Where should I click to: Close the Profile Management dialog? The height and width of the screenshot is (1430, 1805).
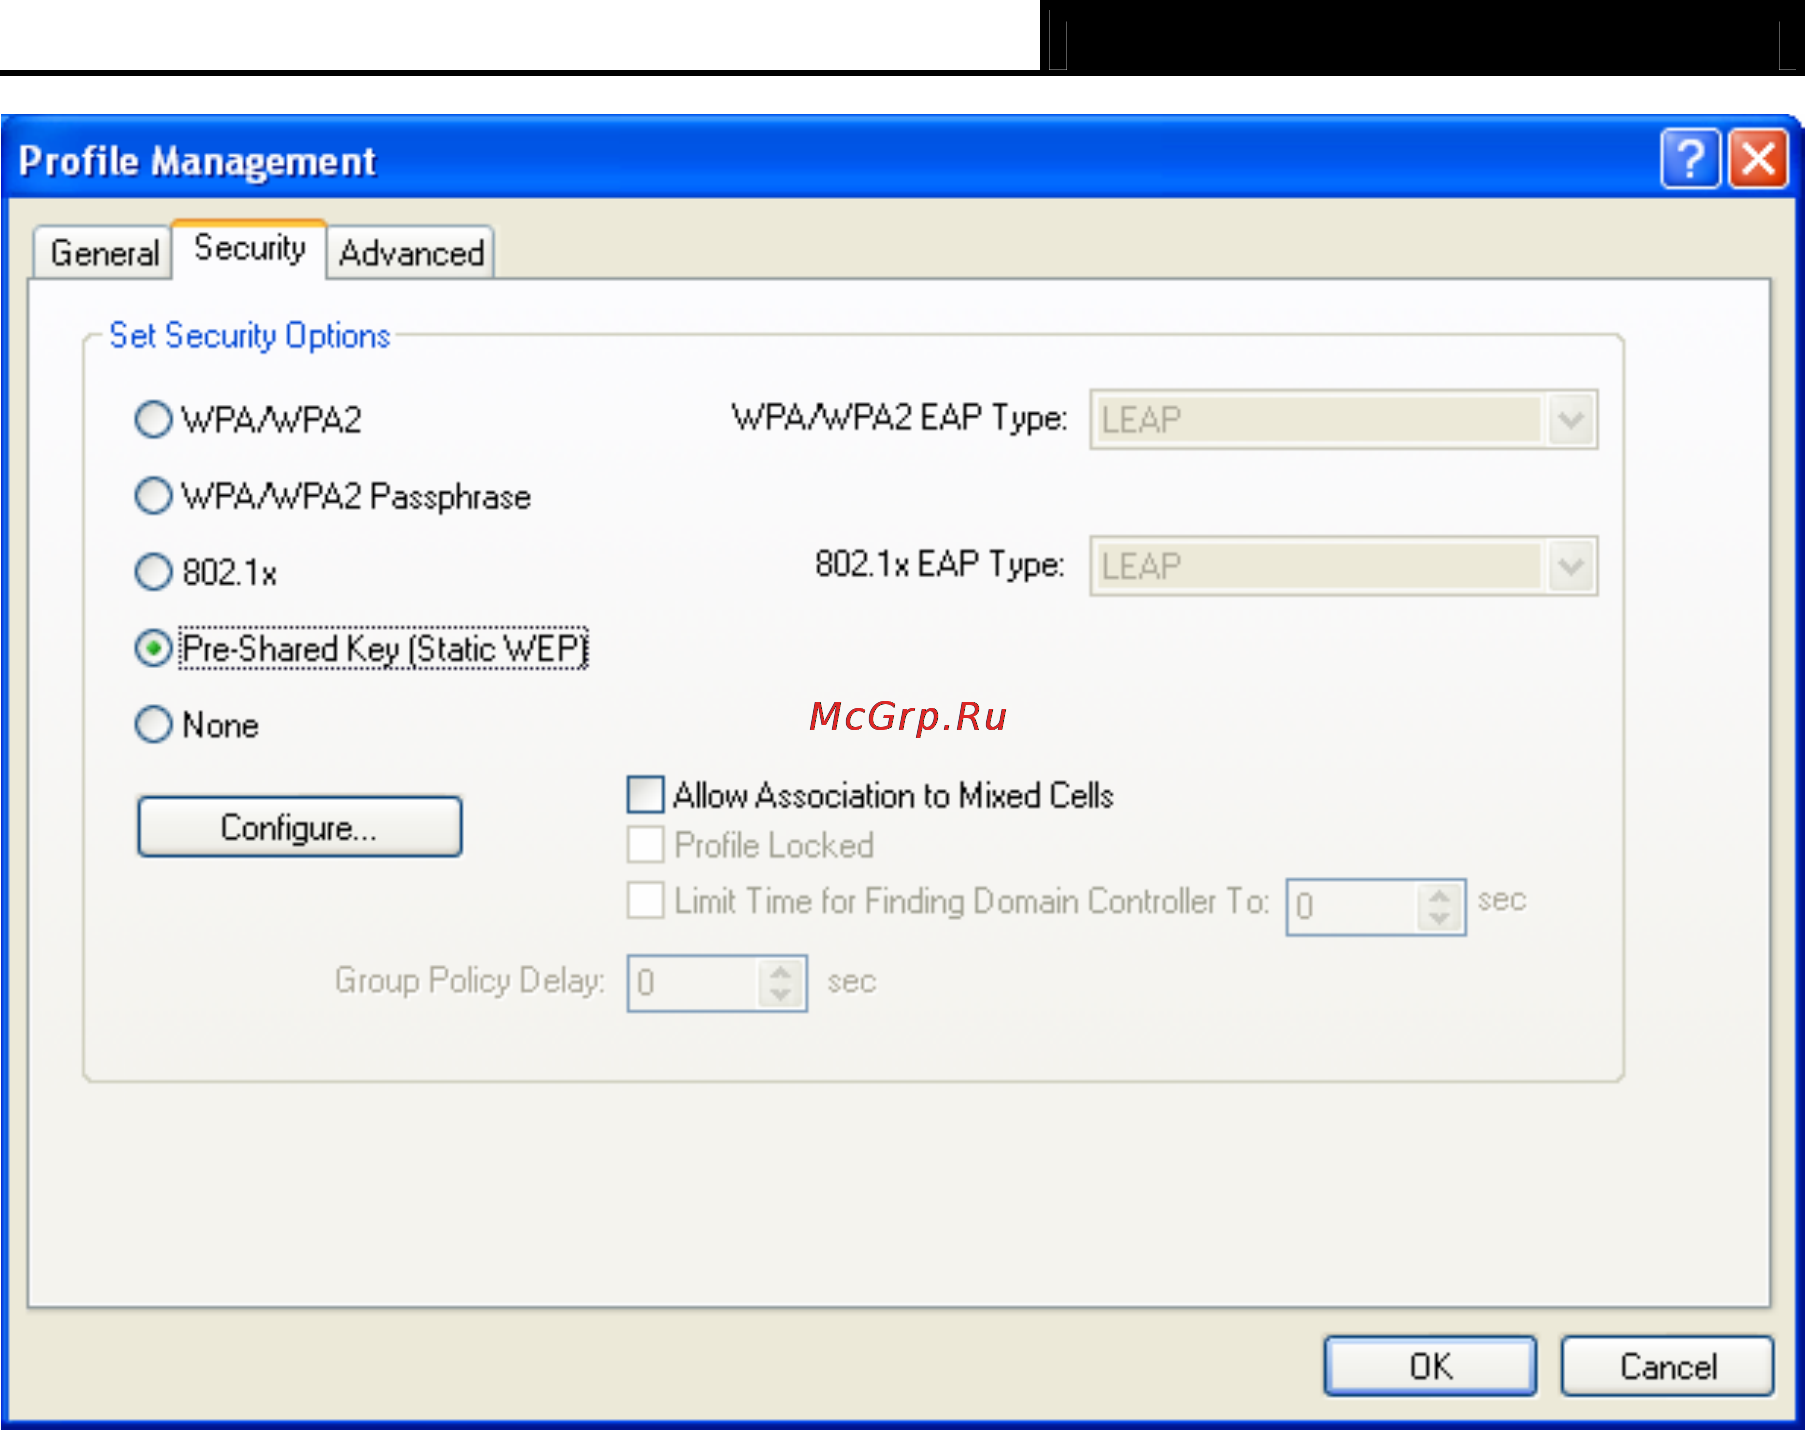1759,158
